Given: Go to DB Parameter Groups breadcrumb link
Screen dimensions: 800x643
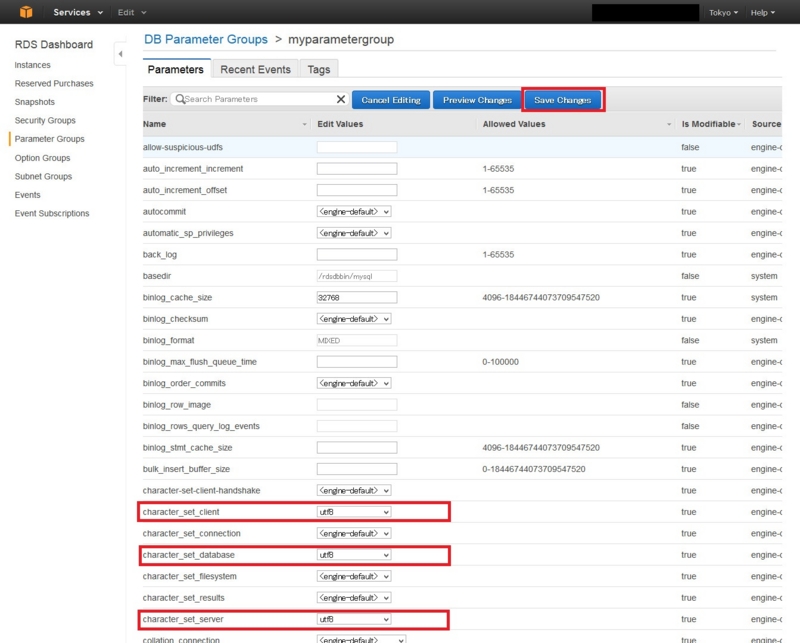Looking at the screenshot, I should 206,39.
